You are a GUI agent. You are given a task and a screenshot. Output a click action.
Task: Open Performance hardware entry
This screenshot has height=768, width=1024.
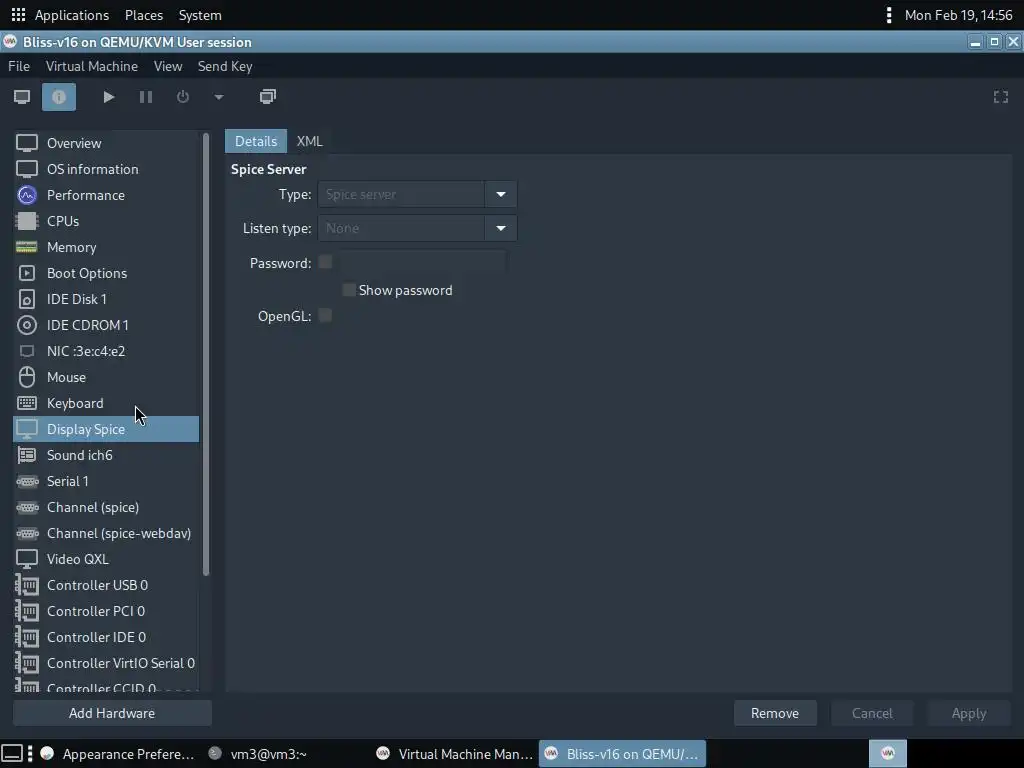point(106,195)
